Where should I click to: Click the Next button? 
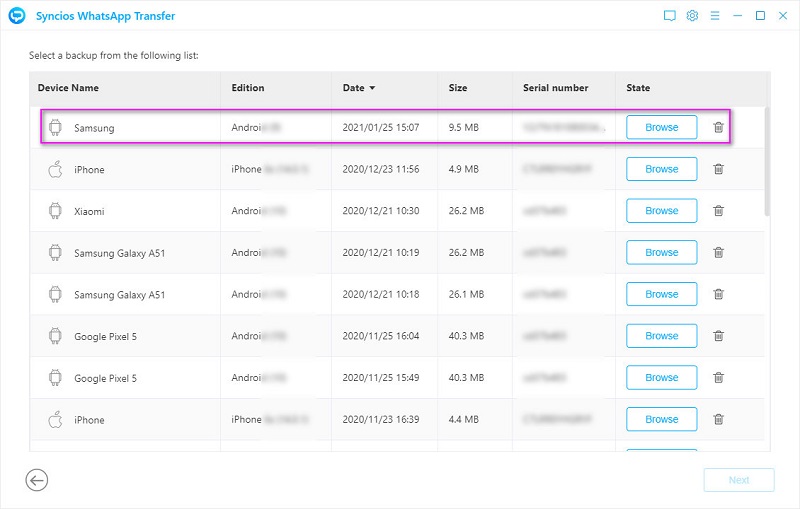pos(739,480)
